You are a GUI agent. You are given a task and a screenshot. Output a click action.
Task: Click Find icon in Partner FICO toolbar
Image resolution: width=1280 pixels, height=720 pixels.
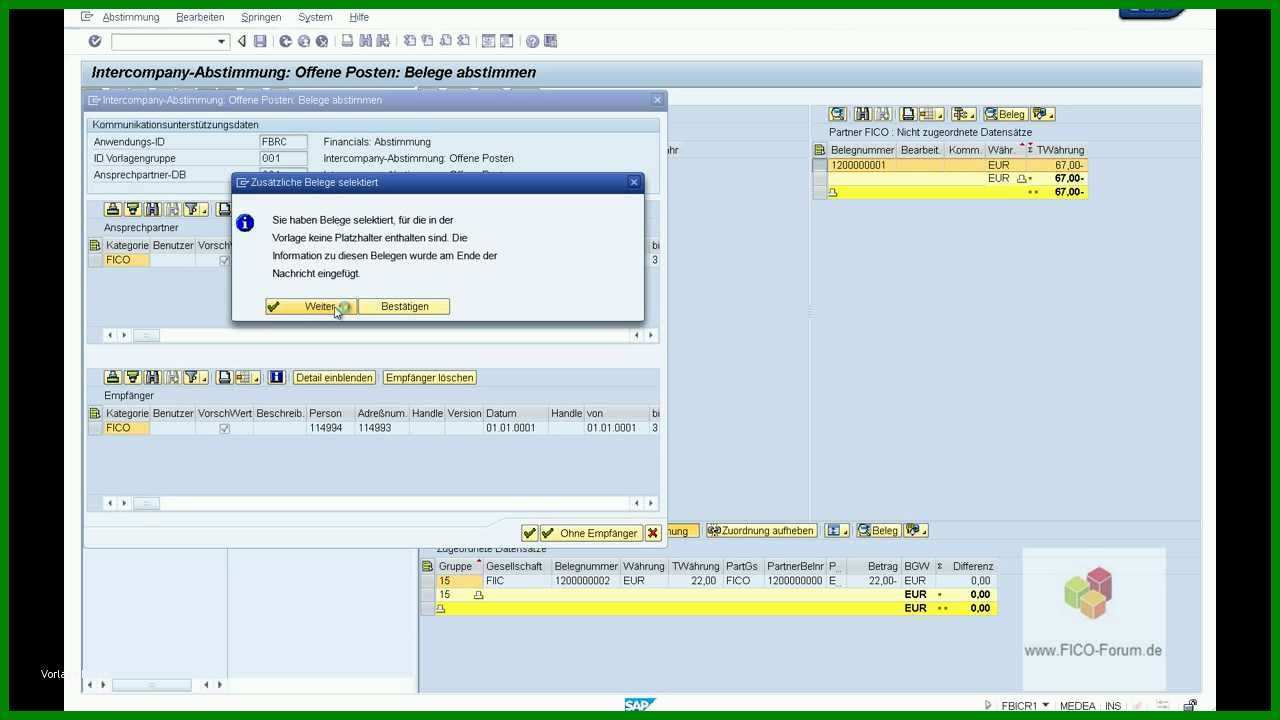click(x=861, y=114)
